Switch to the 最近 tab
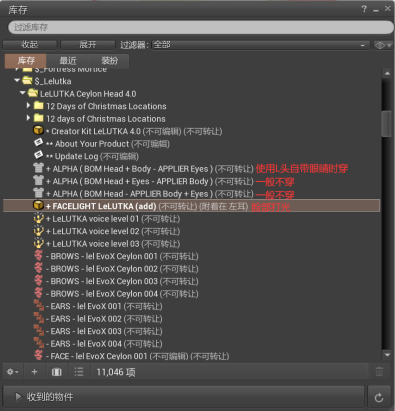Screen dimensions: 395x411 68,61
